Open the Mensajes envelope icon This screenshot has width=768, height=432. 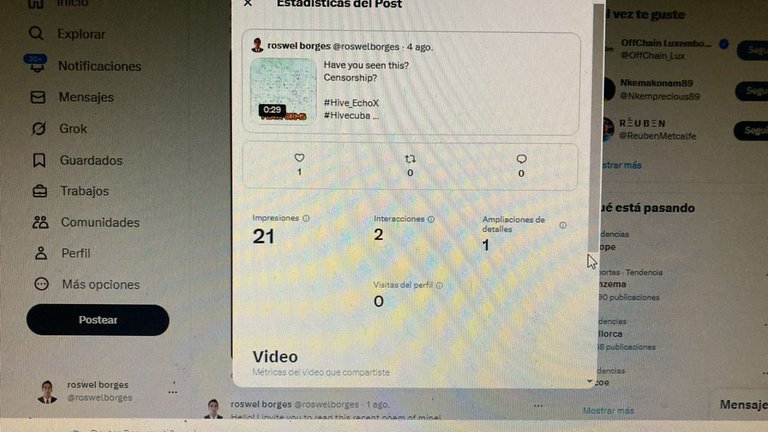coord(38,97)
